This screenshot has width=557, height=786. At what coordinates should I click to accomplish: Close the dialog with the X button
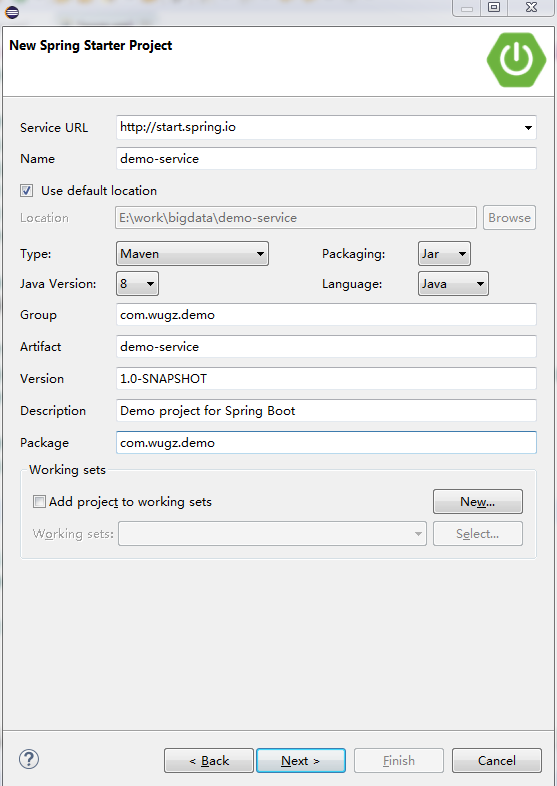(x=531, y=7)
